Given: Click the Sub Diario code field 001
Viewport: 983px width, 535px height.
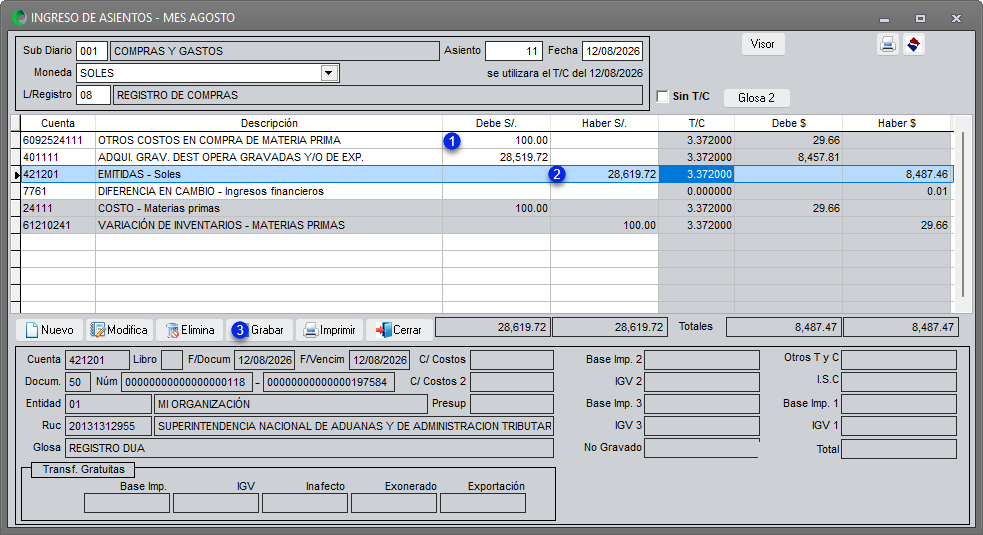Looking at the screenshot, I should [x=92, y=51].
